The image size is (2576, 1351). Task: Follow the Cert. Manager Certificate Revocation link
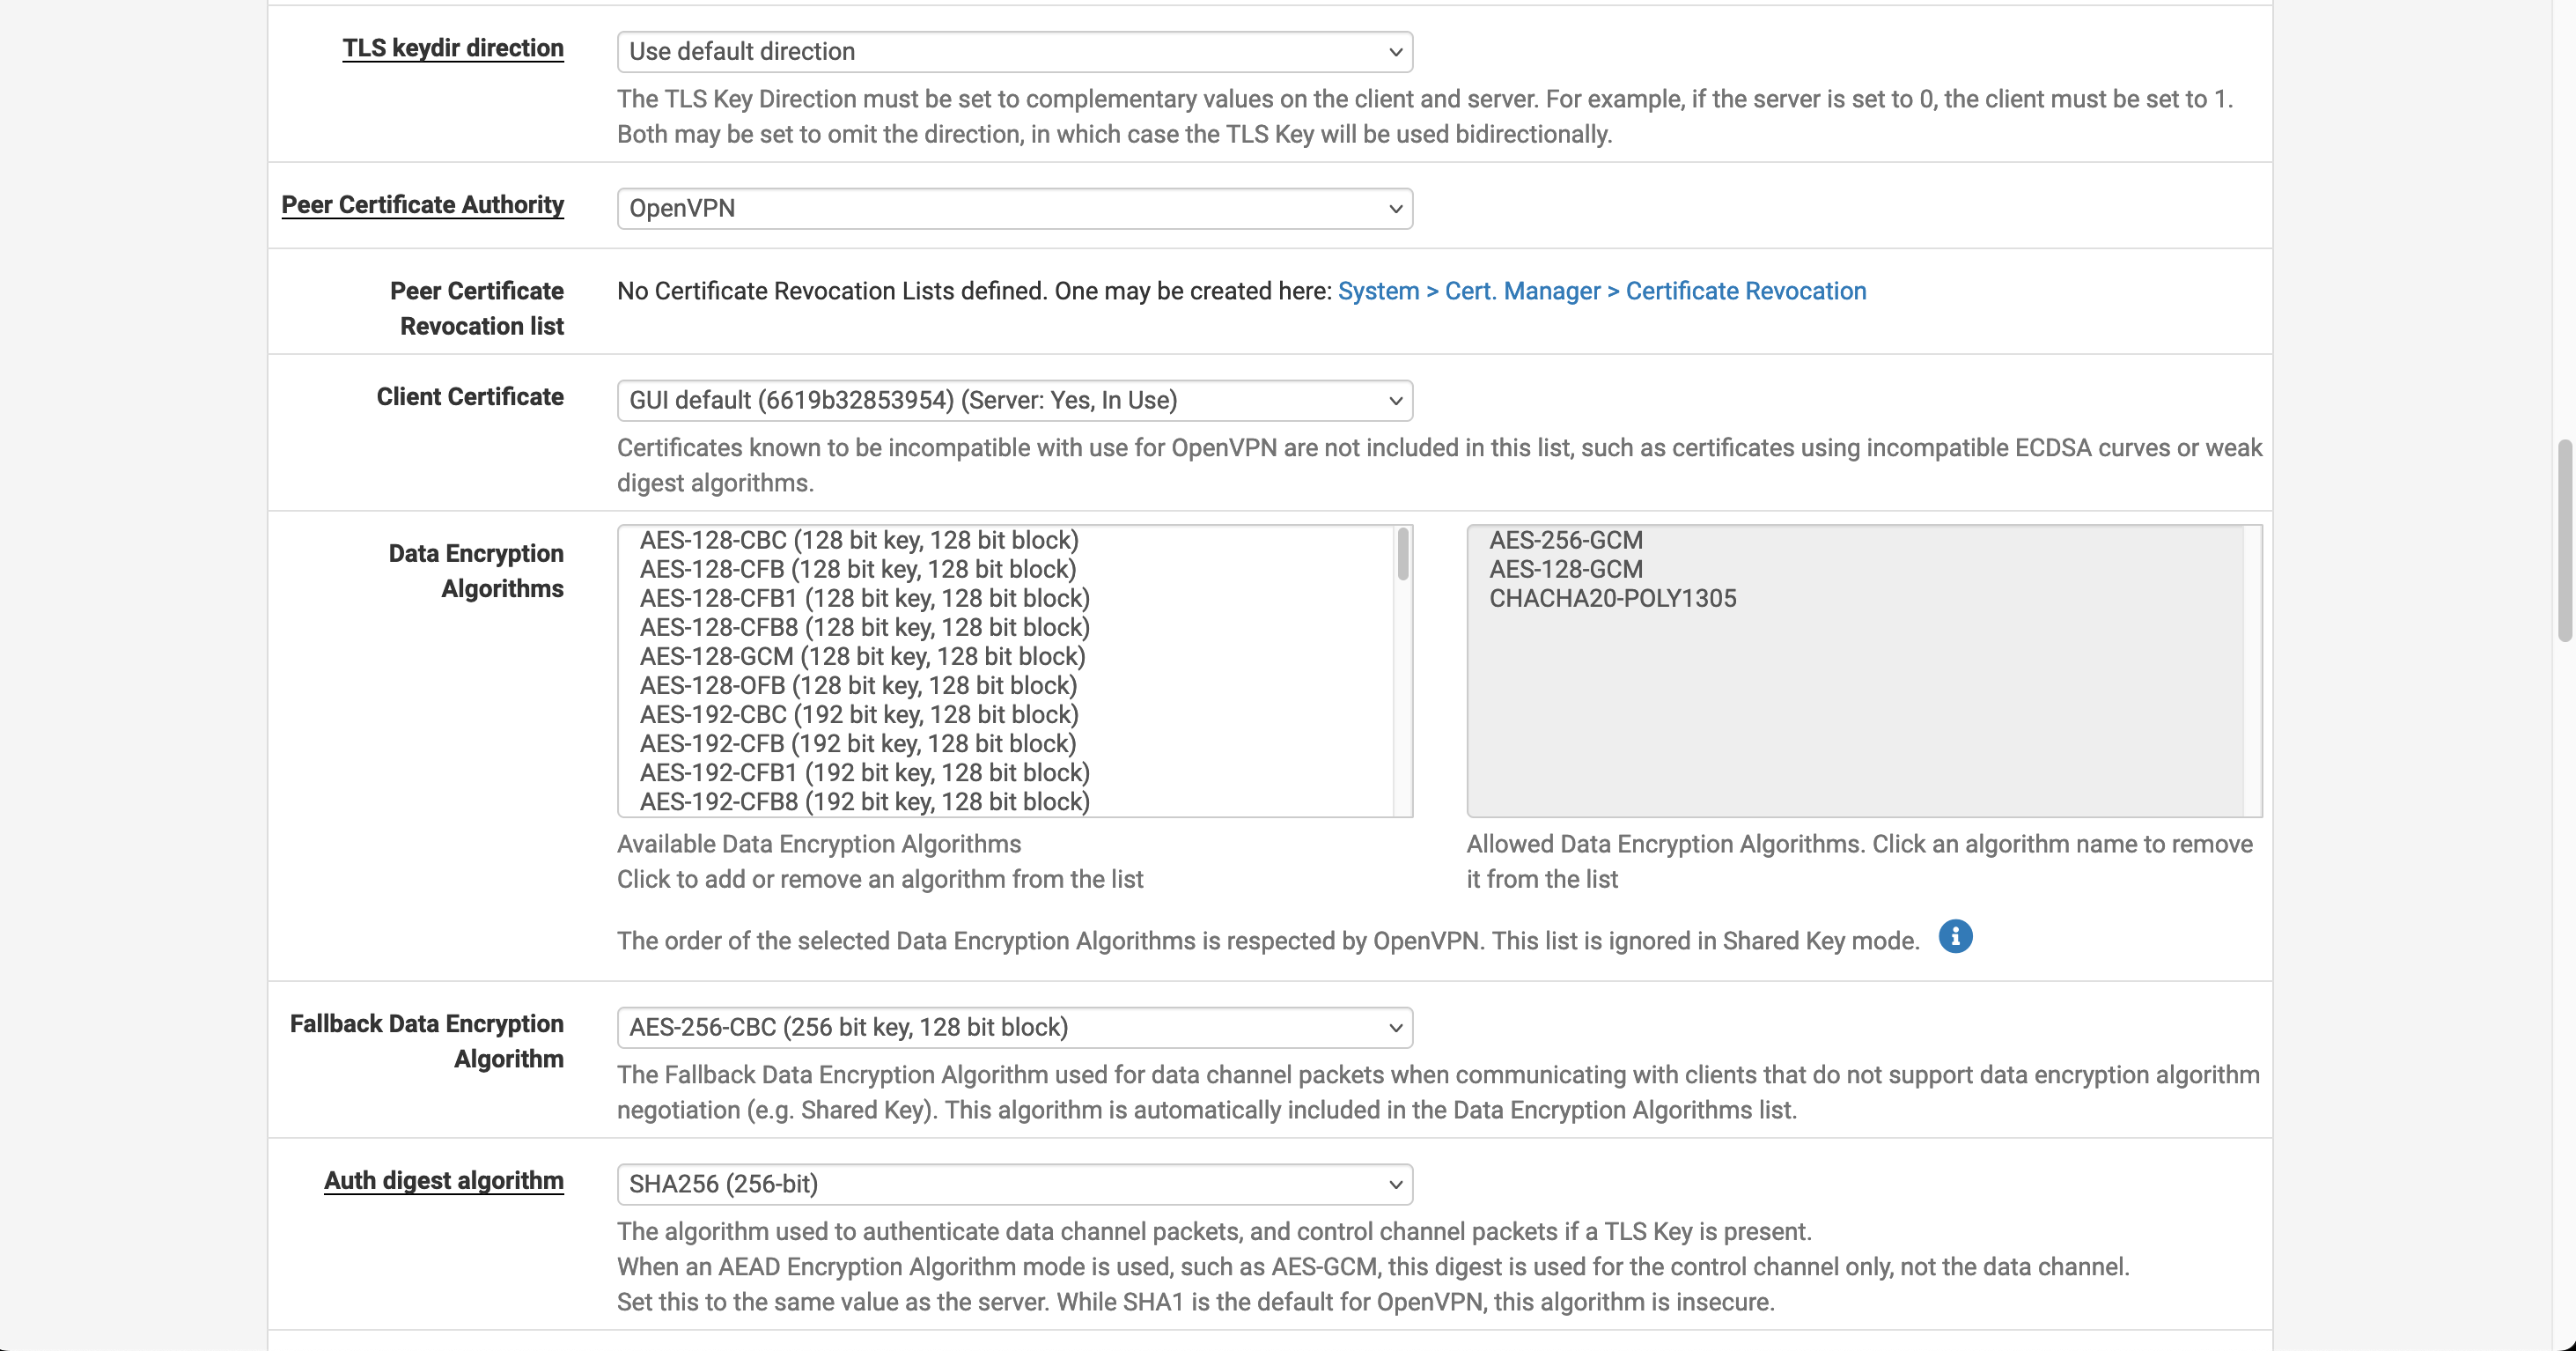[1601, 291]
